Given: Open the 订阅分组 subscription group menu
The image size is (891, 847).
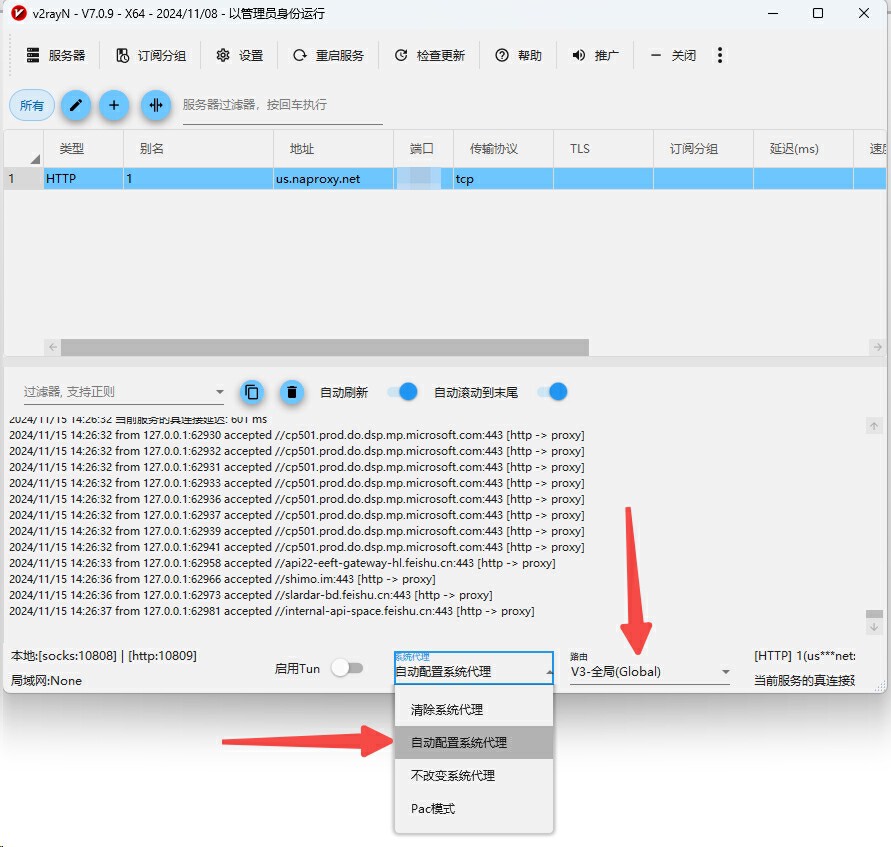Looking at the screenshot, I should click(151, 55).
